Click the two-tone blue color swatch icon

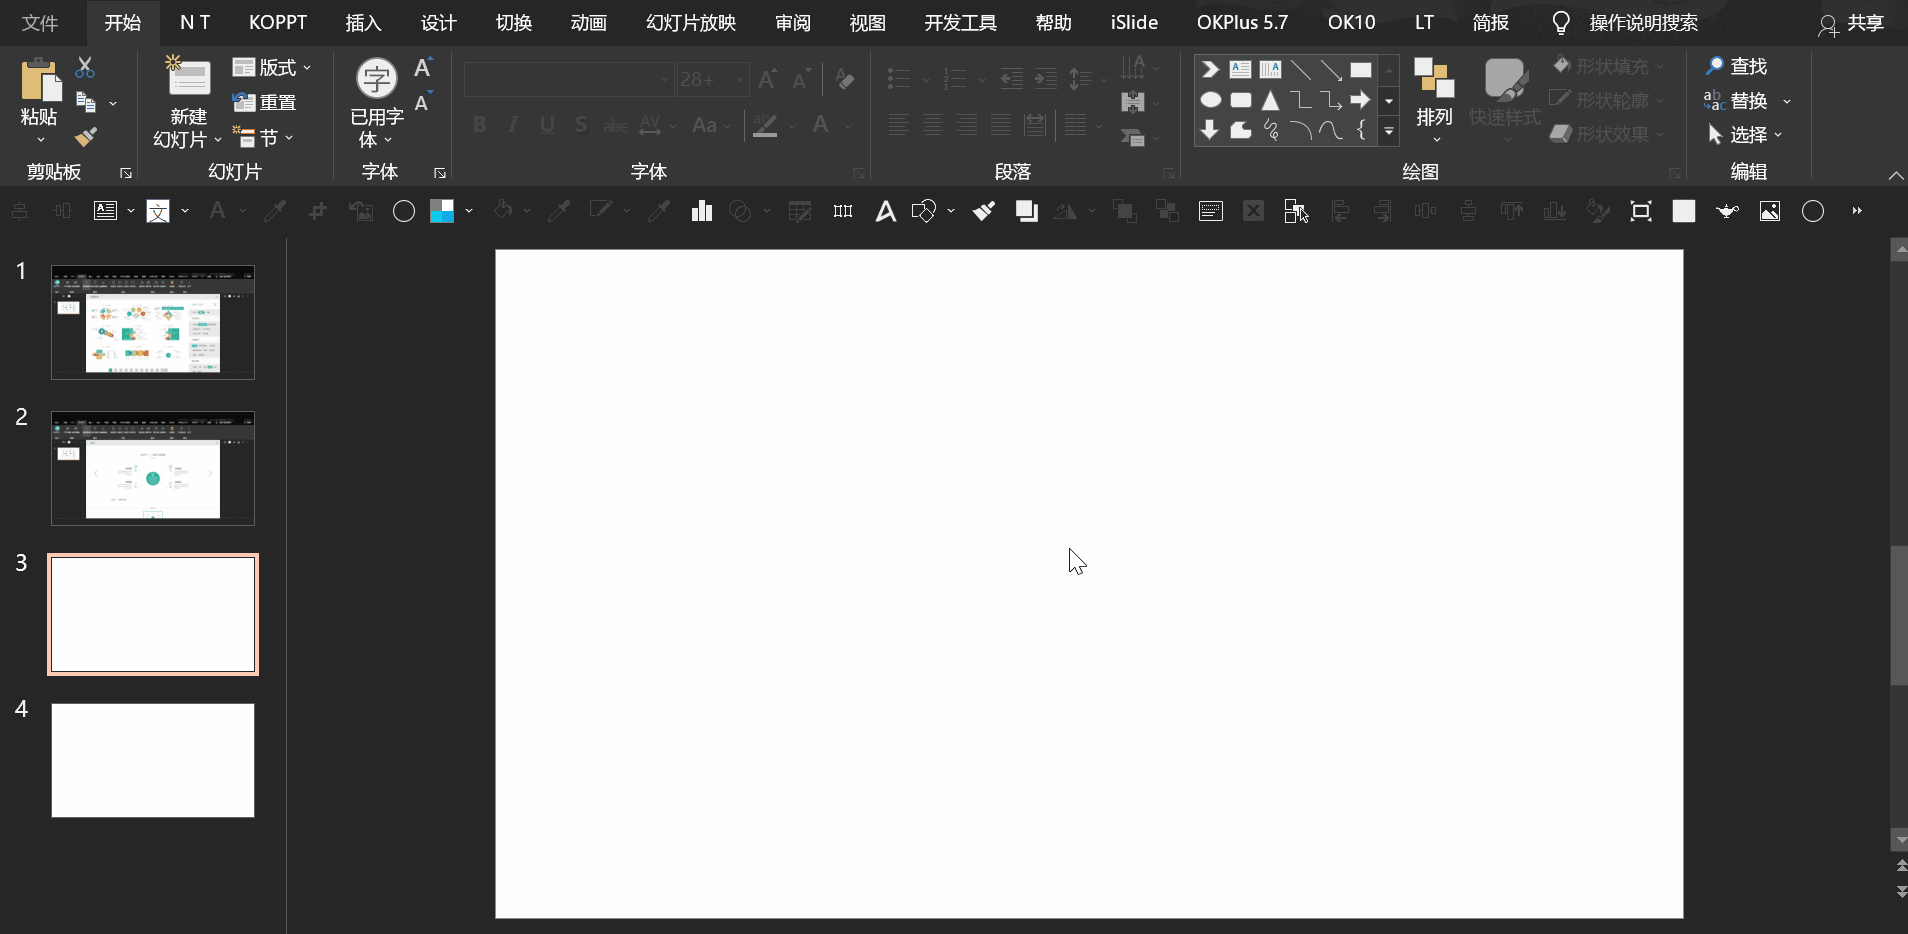coord(441,211)
